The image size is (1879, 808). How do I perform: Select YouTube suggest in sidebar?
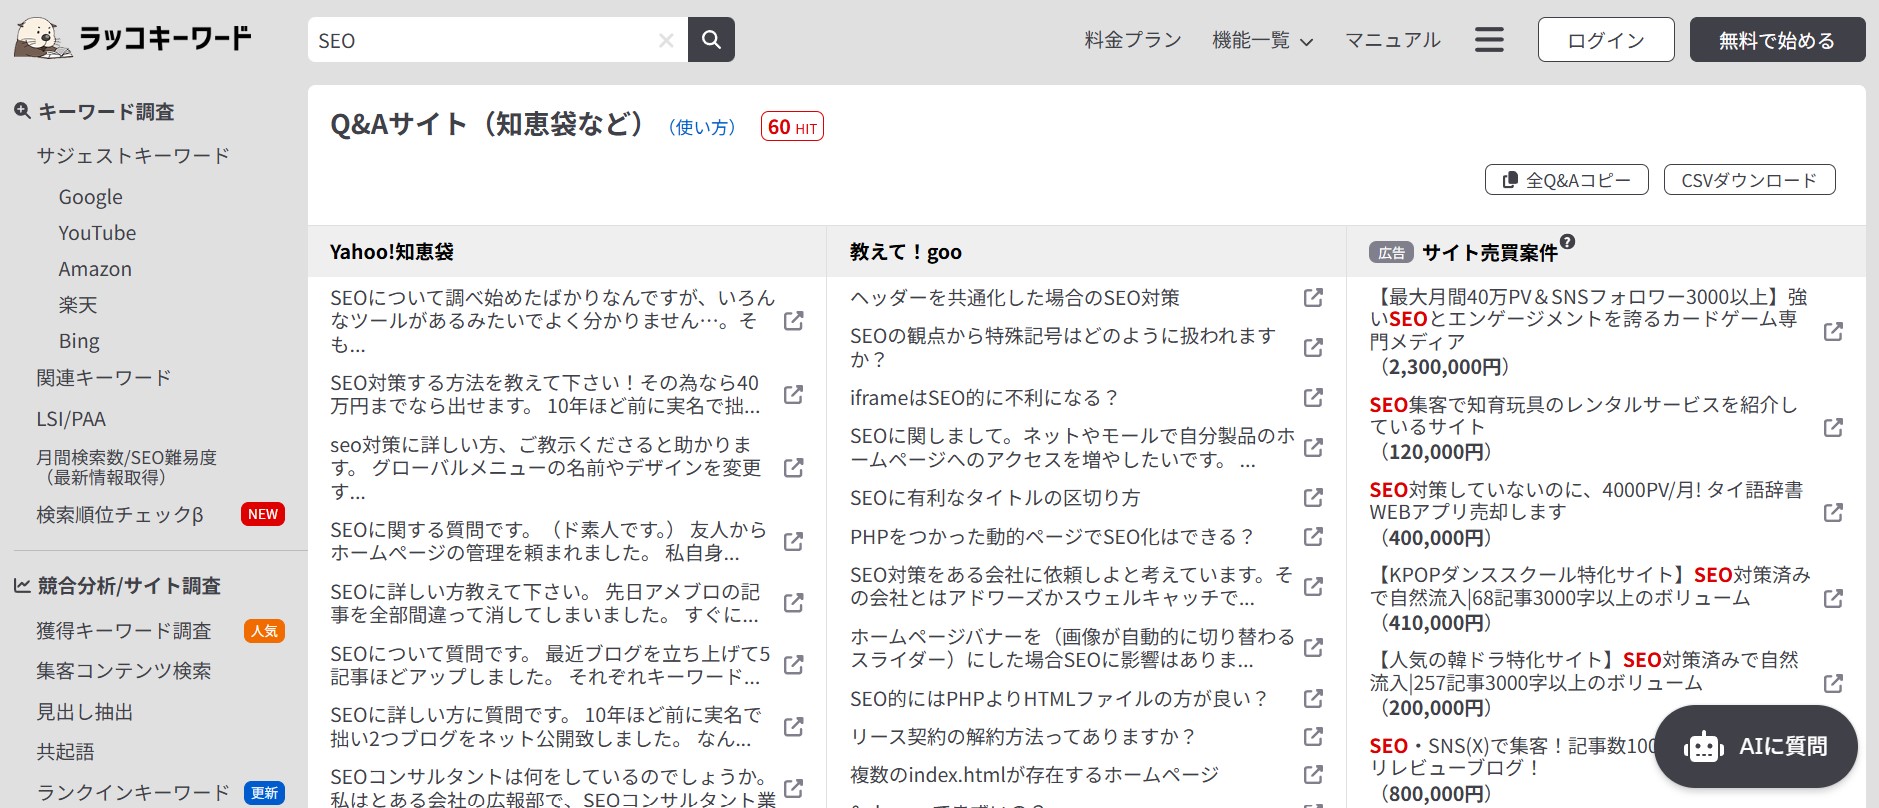(x=97, y=233)
